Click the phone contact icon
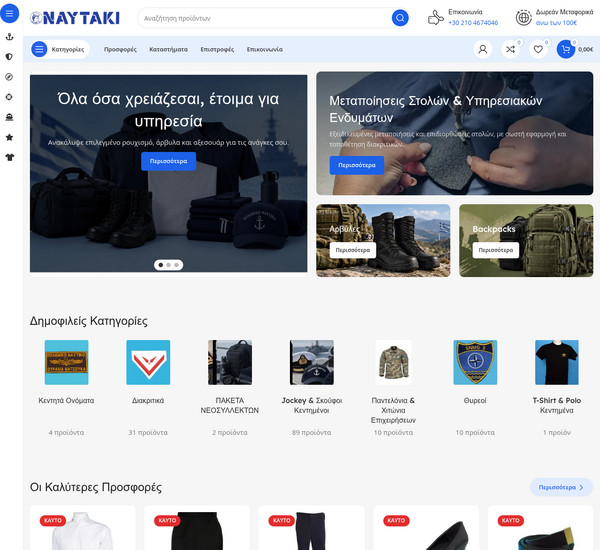Image resolution: width=600 pixels, height=550 pixels. pos(435,18)
